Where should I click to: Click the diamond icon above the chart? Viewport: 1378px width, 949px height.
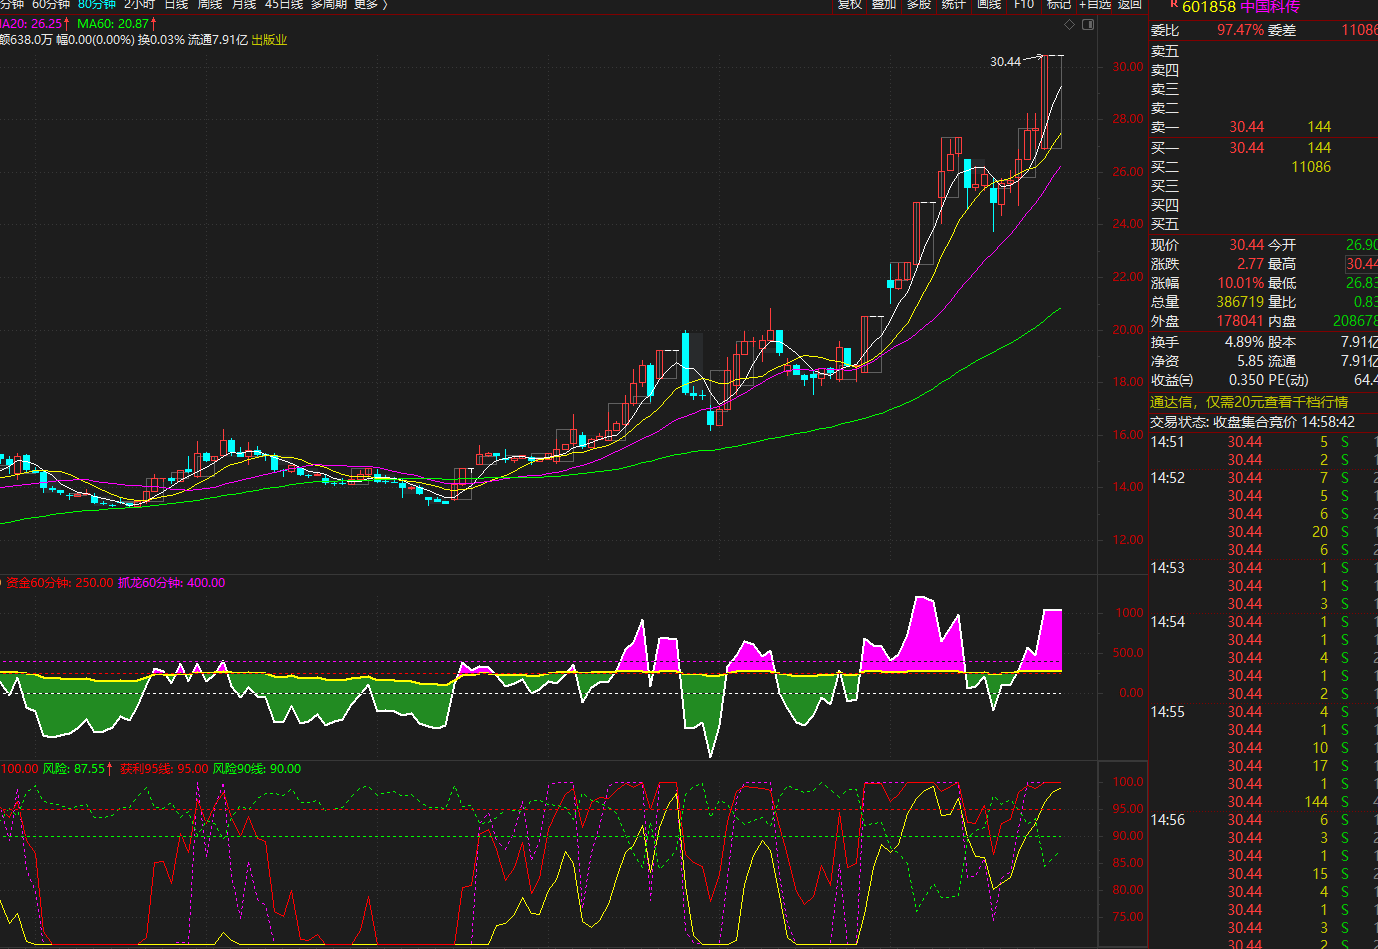tap(1069, 25)
